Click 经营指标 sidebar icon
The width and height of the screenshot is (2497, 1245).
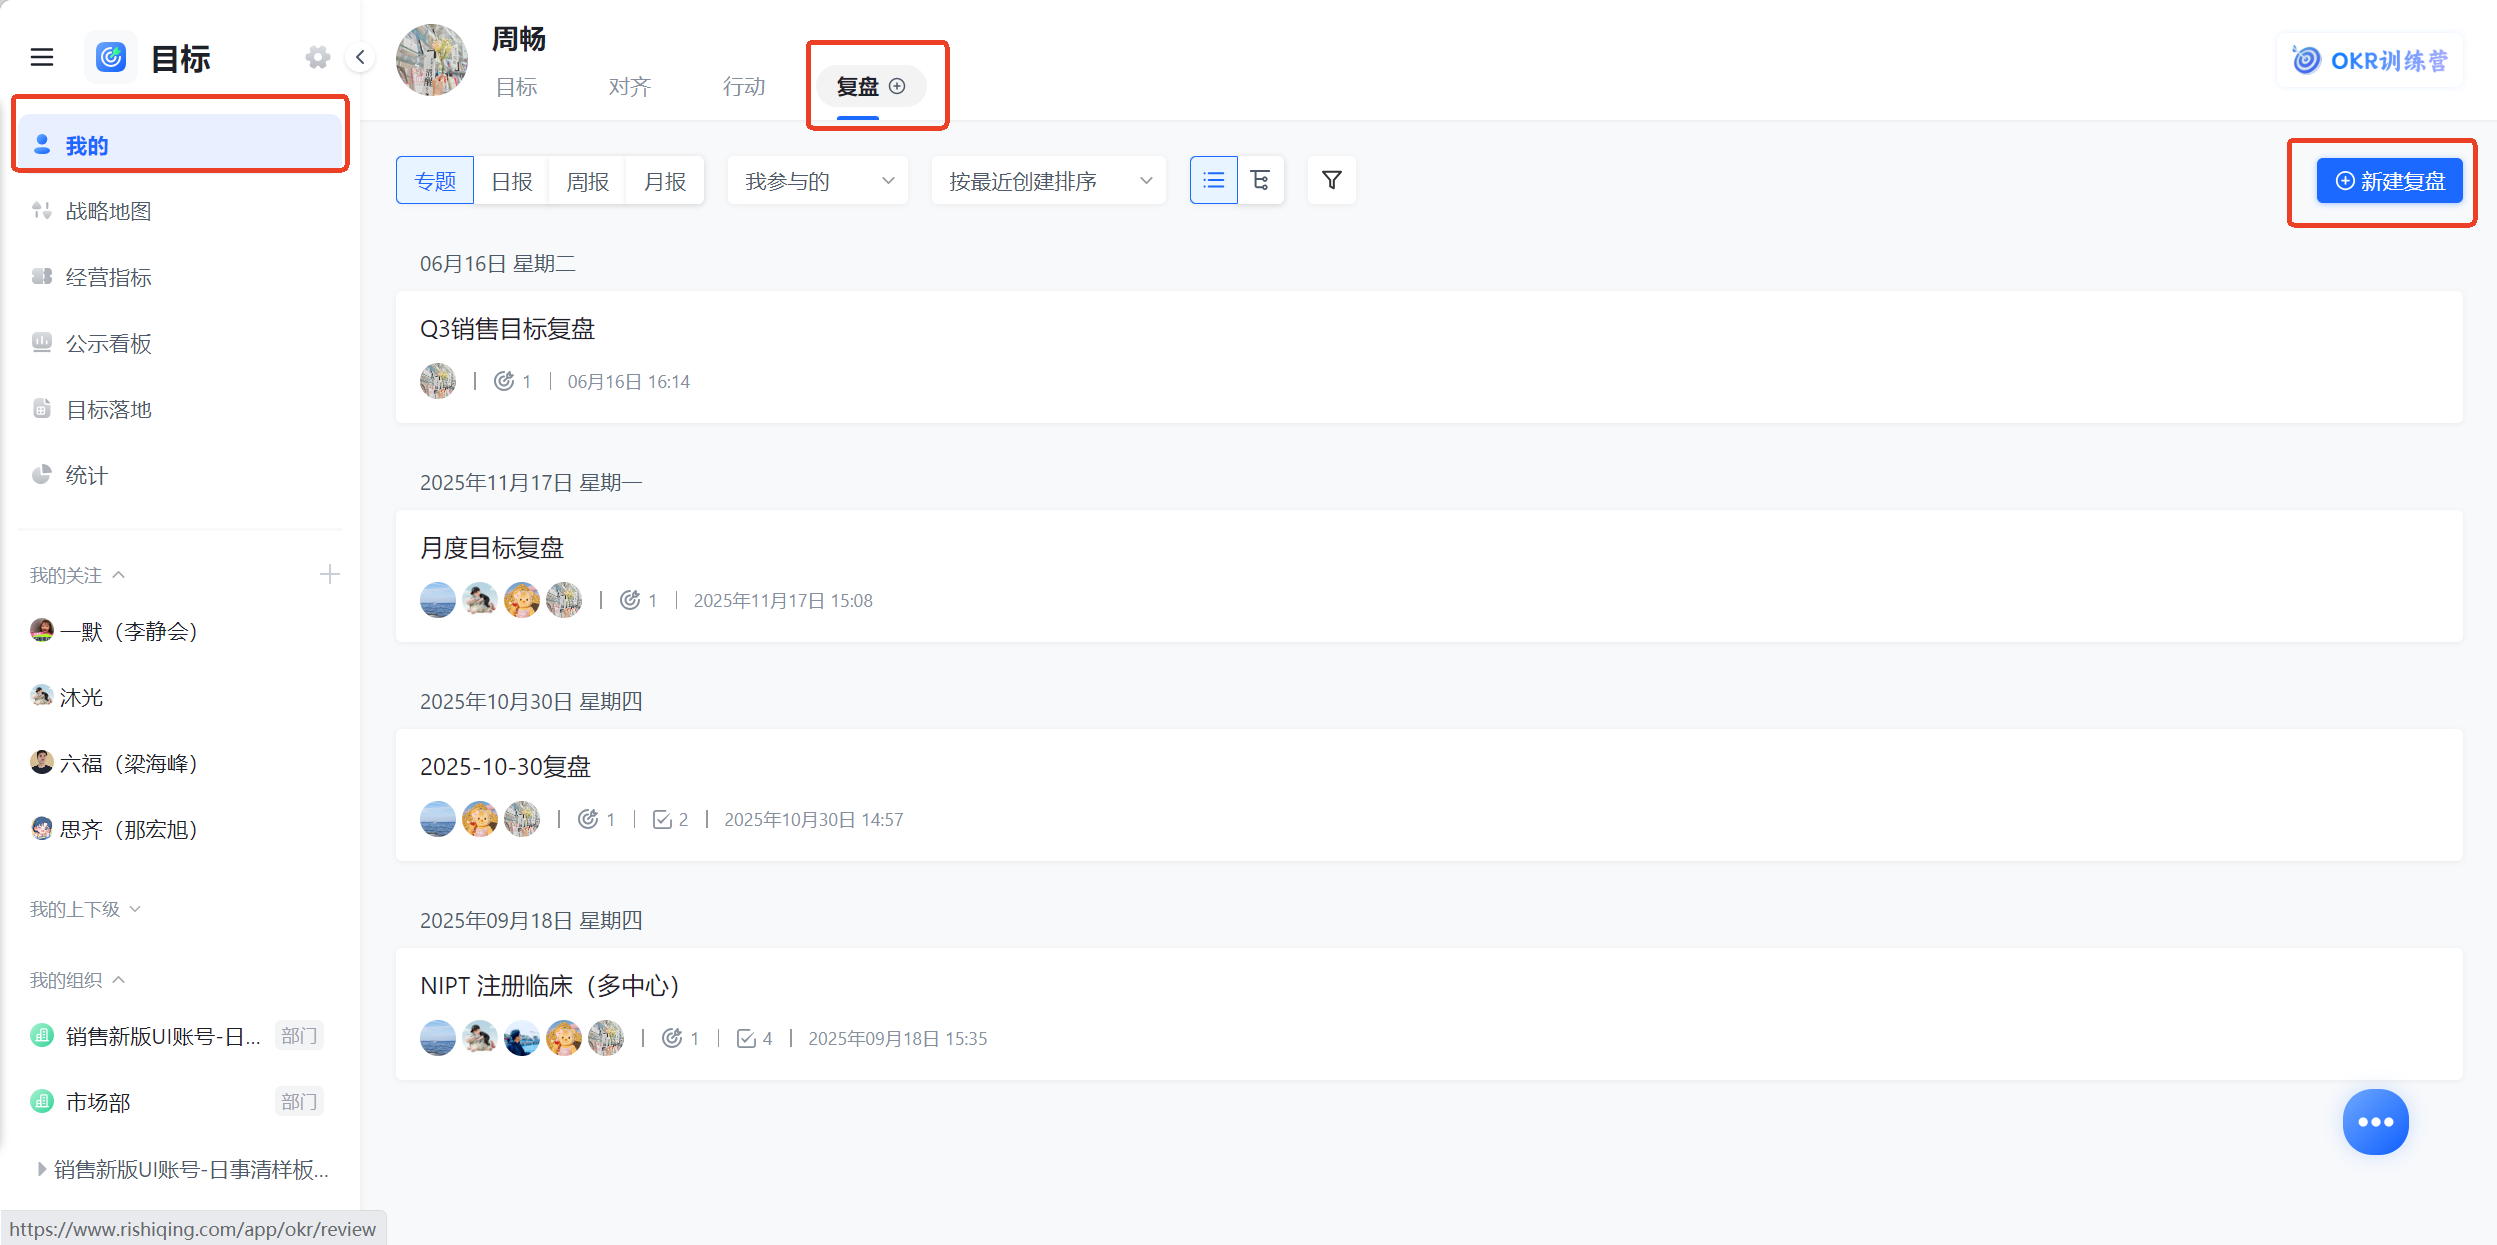tap(41, 276)
